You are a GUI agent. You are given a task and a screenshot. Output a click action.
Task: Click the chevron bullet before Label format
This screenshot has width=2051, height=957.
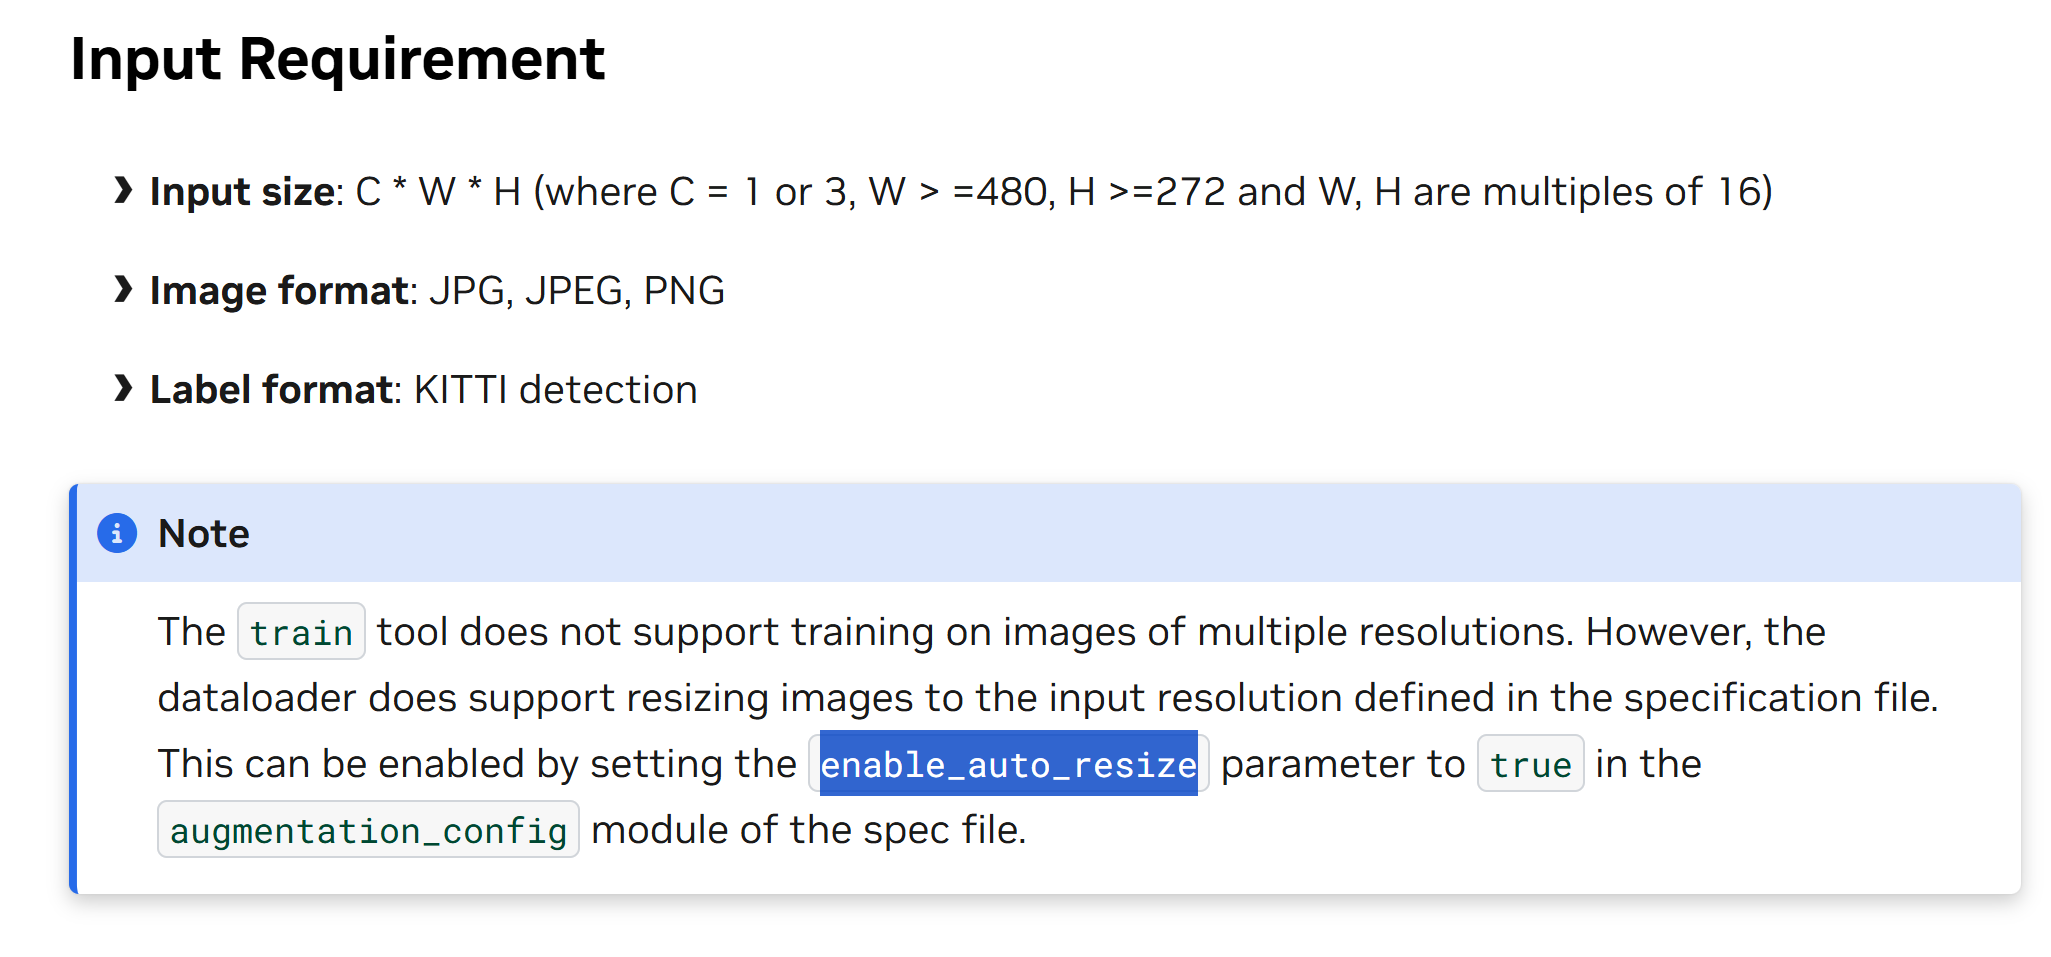click(123, 388)
